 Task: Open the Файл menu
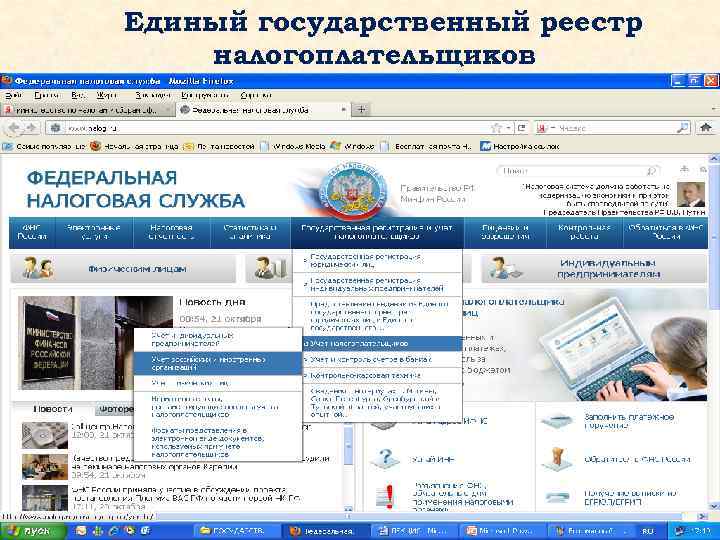14,96
